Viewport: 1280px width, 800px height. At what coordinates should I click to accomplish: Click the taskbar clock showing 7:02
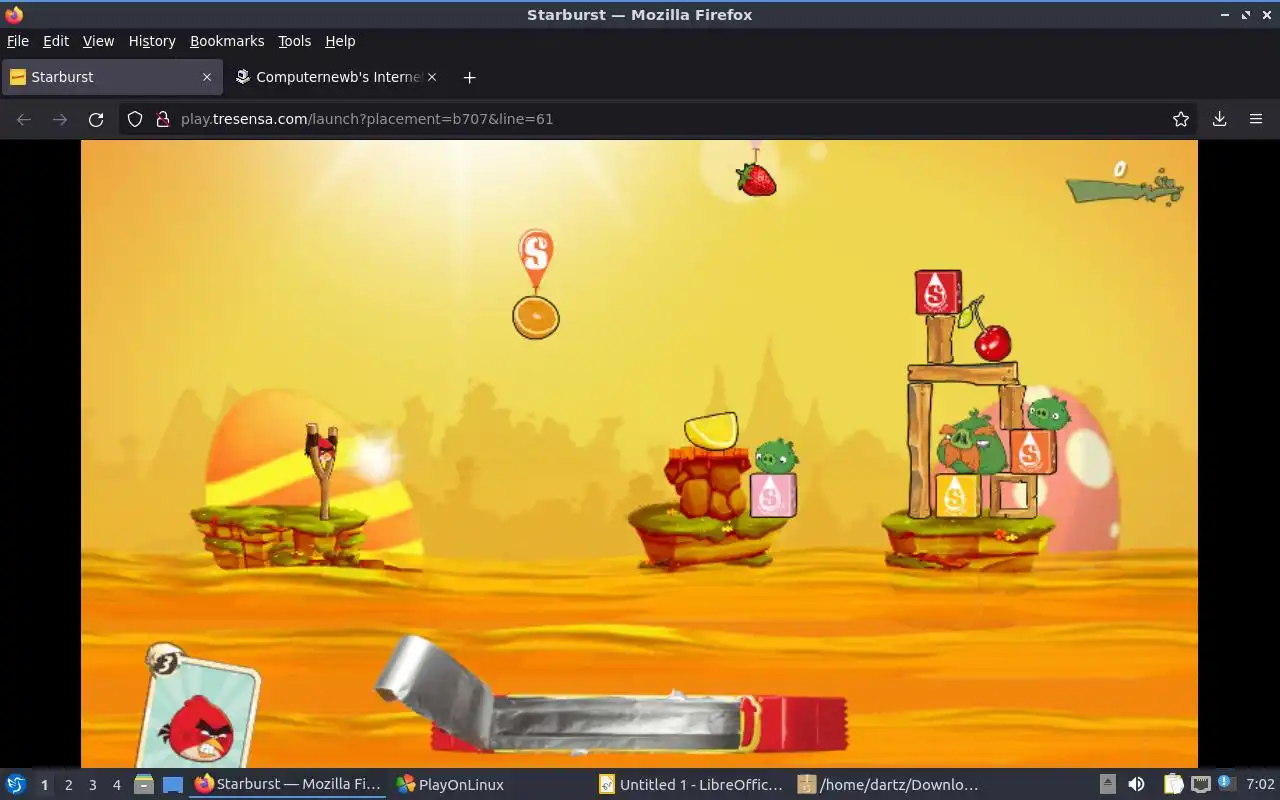coord(1260,785)
